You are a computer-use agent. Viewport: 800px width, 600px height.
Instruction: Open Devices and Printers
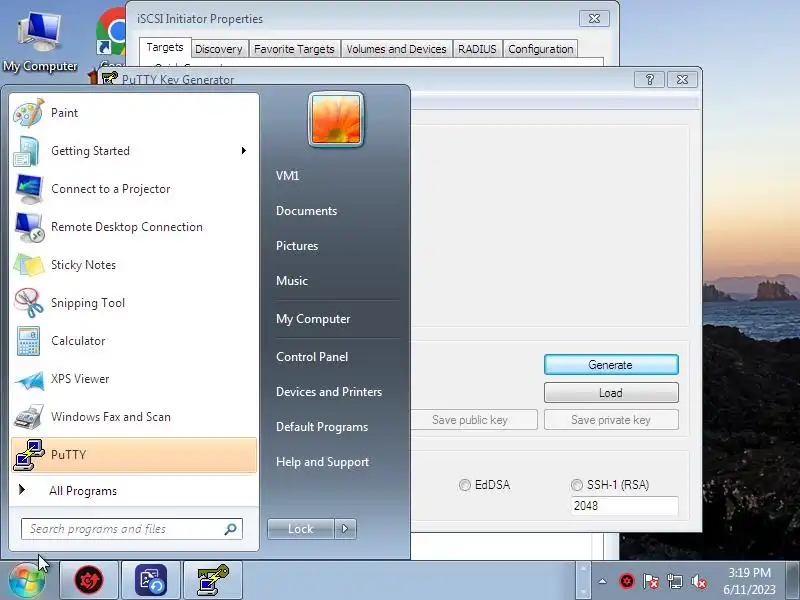point(329,392)
